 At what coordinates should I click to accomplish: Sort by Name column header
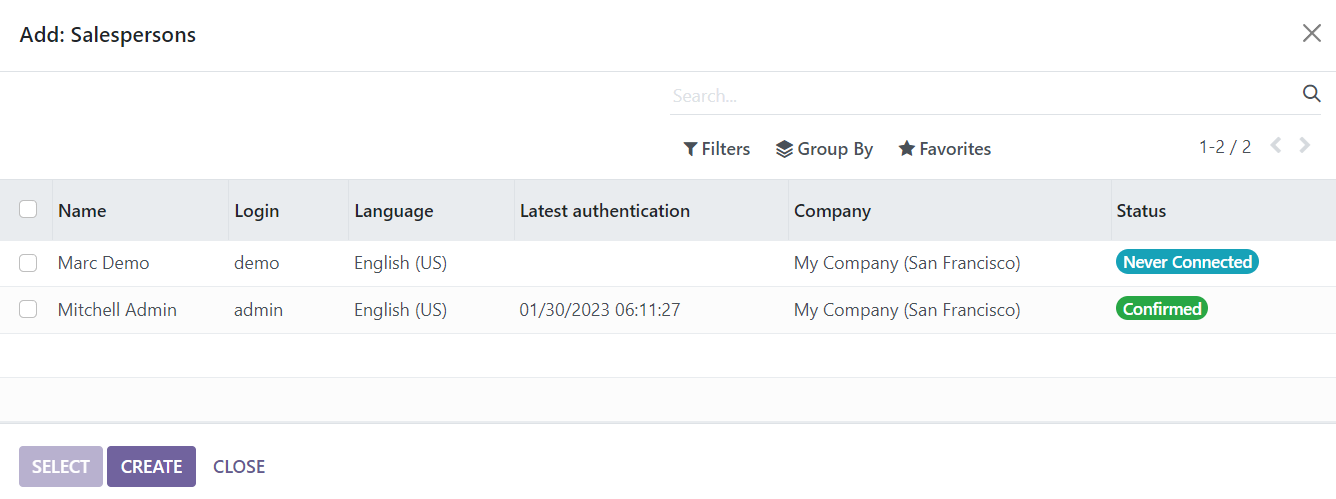(82, 211)
